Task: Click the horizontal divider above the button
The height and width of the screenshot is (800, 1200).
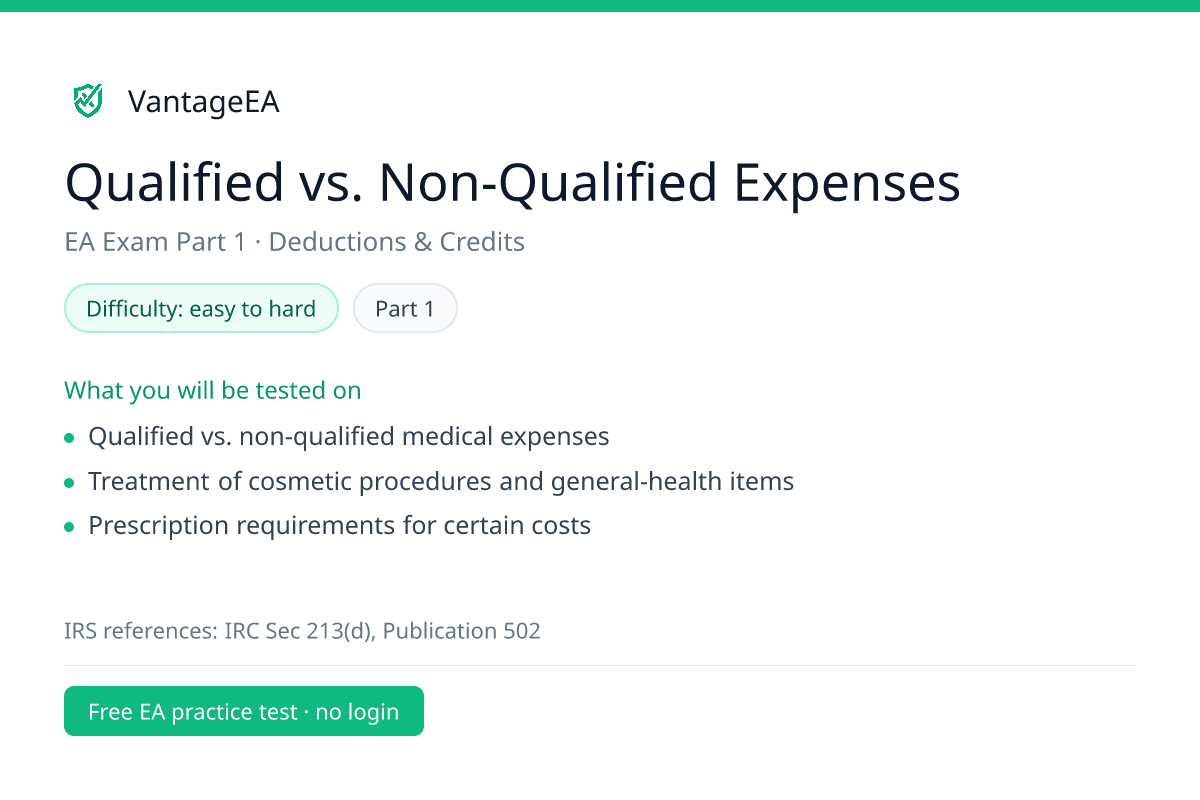Action: point(600,665)
